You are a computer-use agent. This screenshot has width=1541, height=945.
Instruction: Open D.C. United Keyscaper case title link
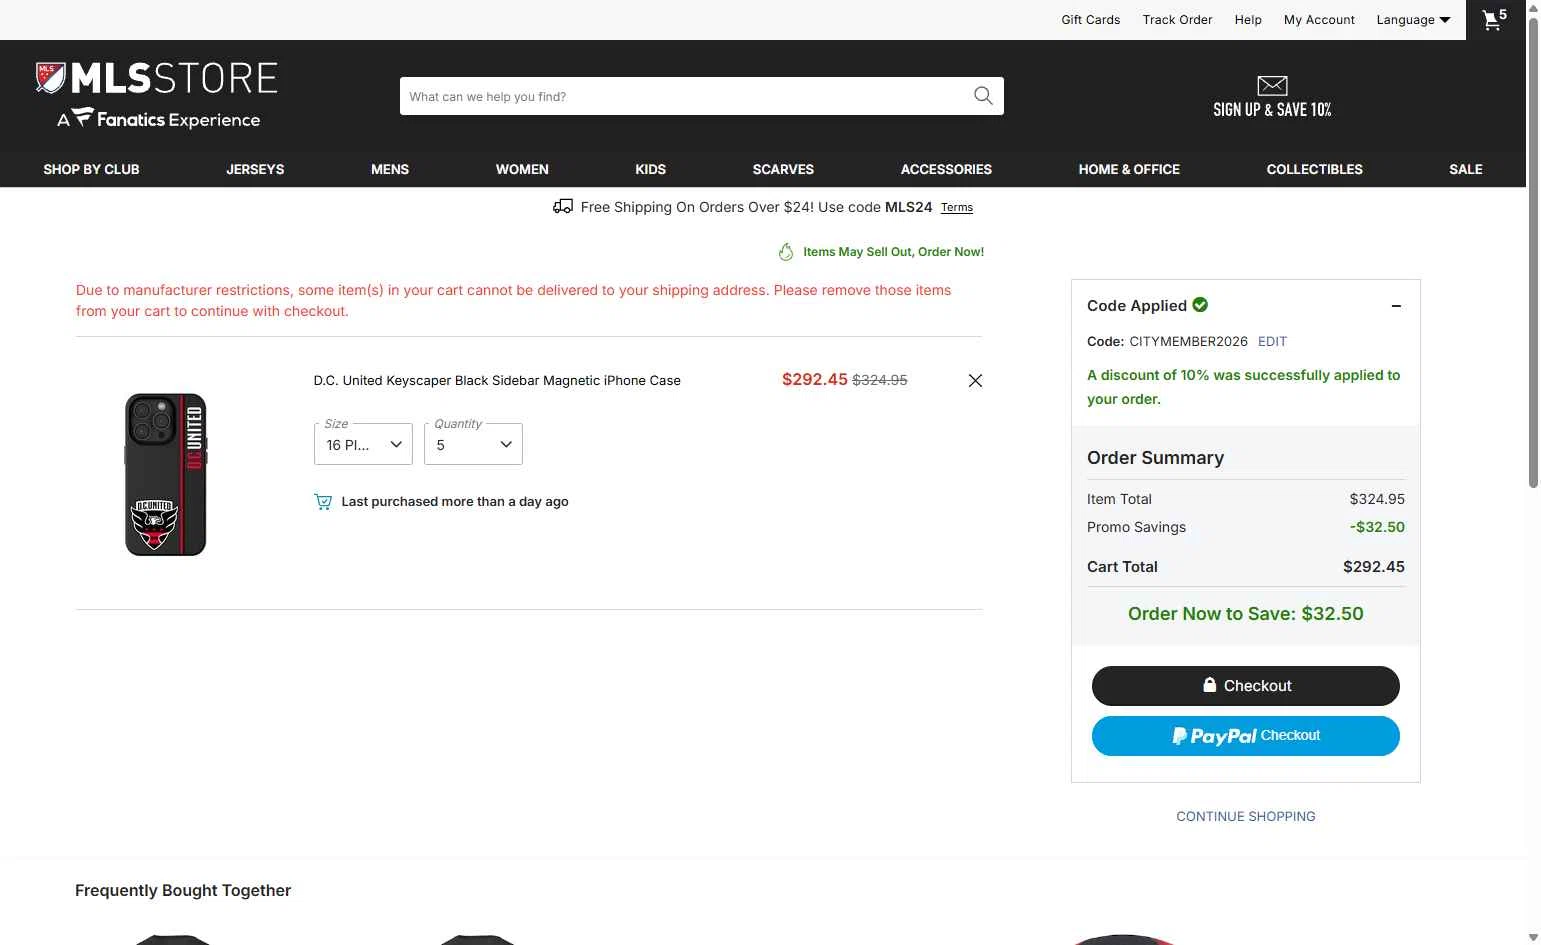(x=497, y=380)
